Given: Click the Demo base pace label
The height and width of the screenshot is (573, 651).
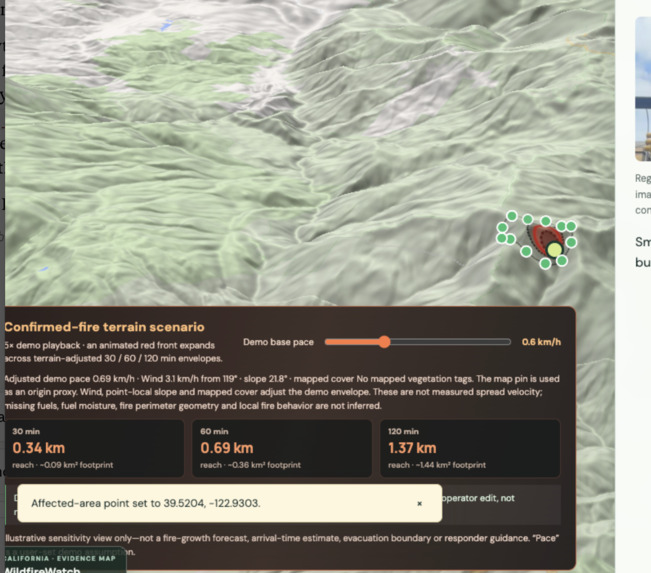Looking at the screenshot, I should [x=278, y=342].
